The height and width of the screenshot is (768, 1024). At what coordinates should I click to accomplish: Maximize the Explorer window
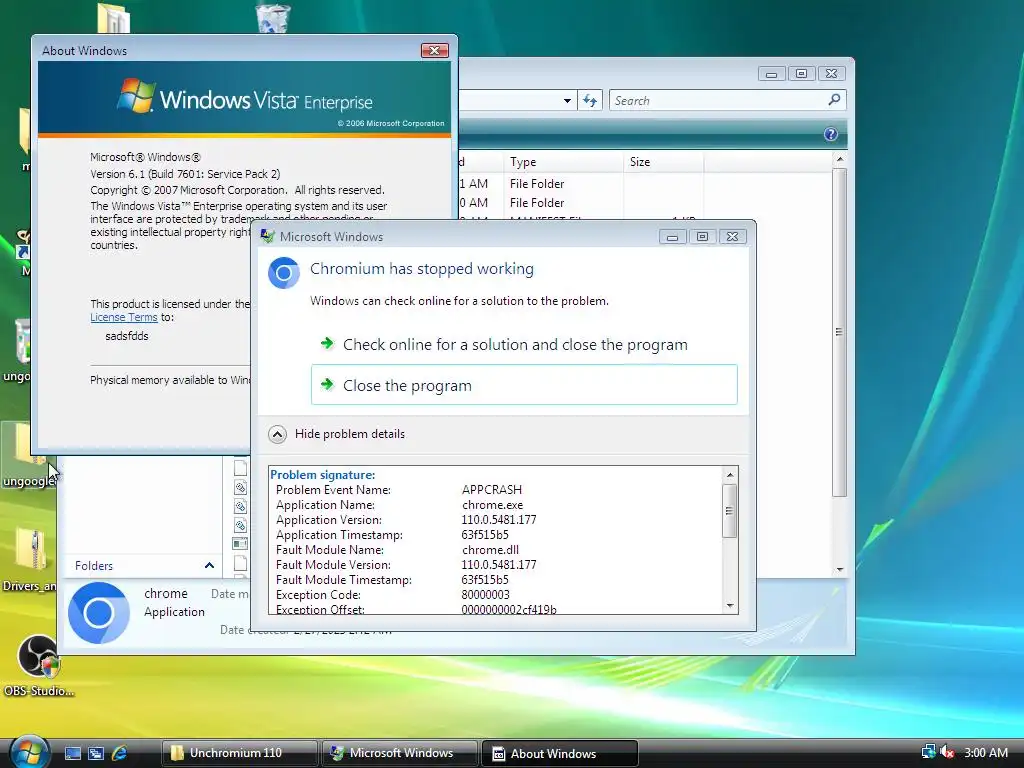pos(801,74)
